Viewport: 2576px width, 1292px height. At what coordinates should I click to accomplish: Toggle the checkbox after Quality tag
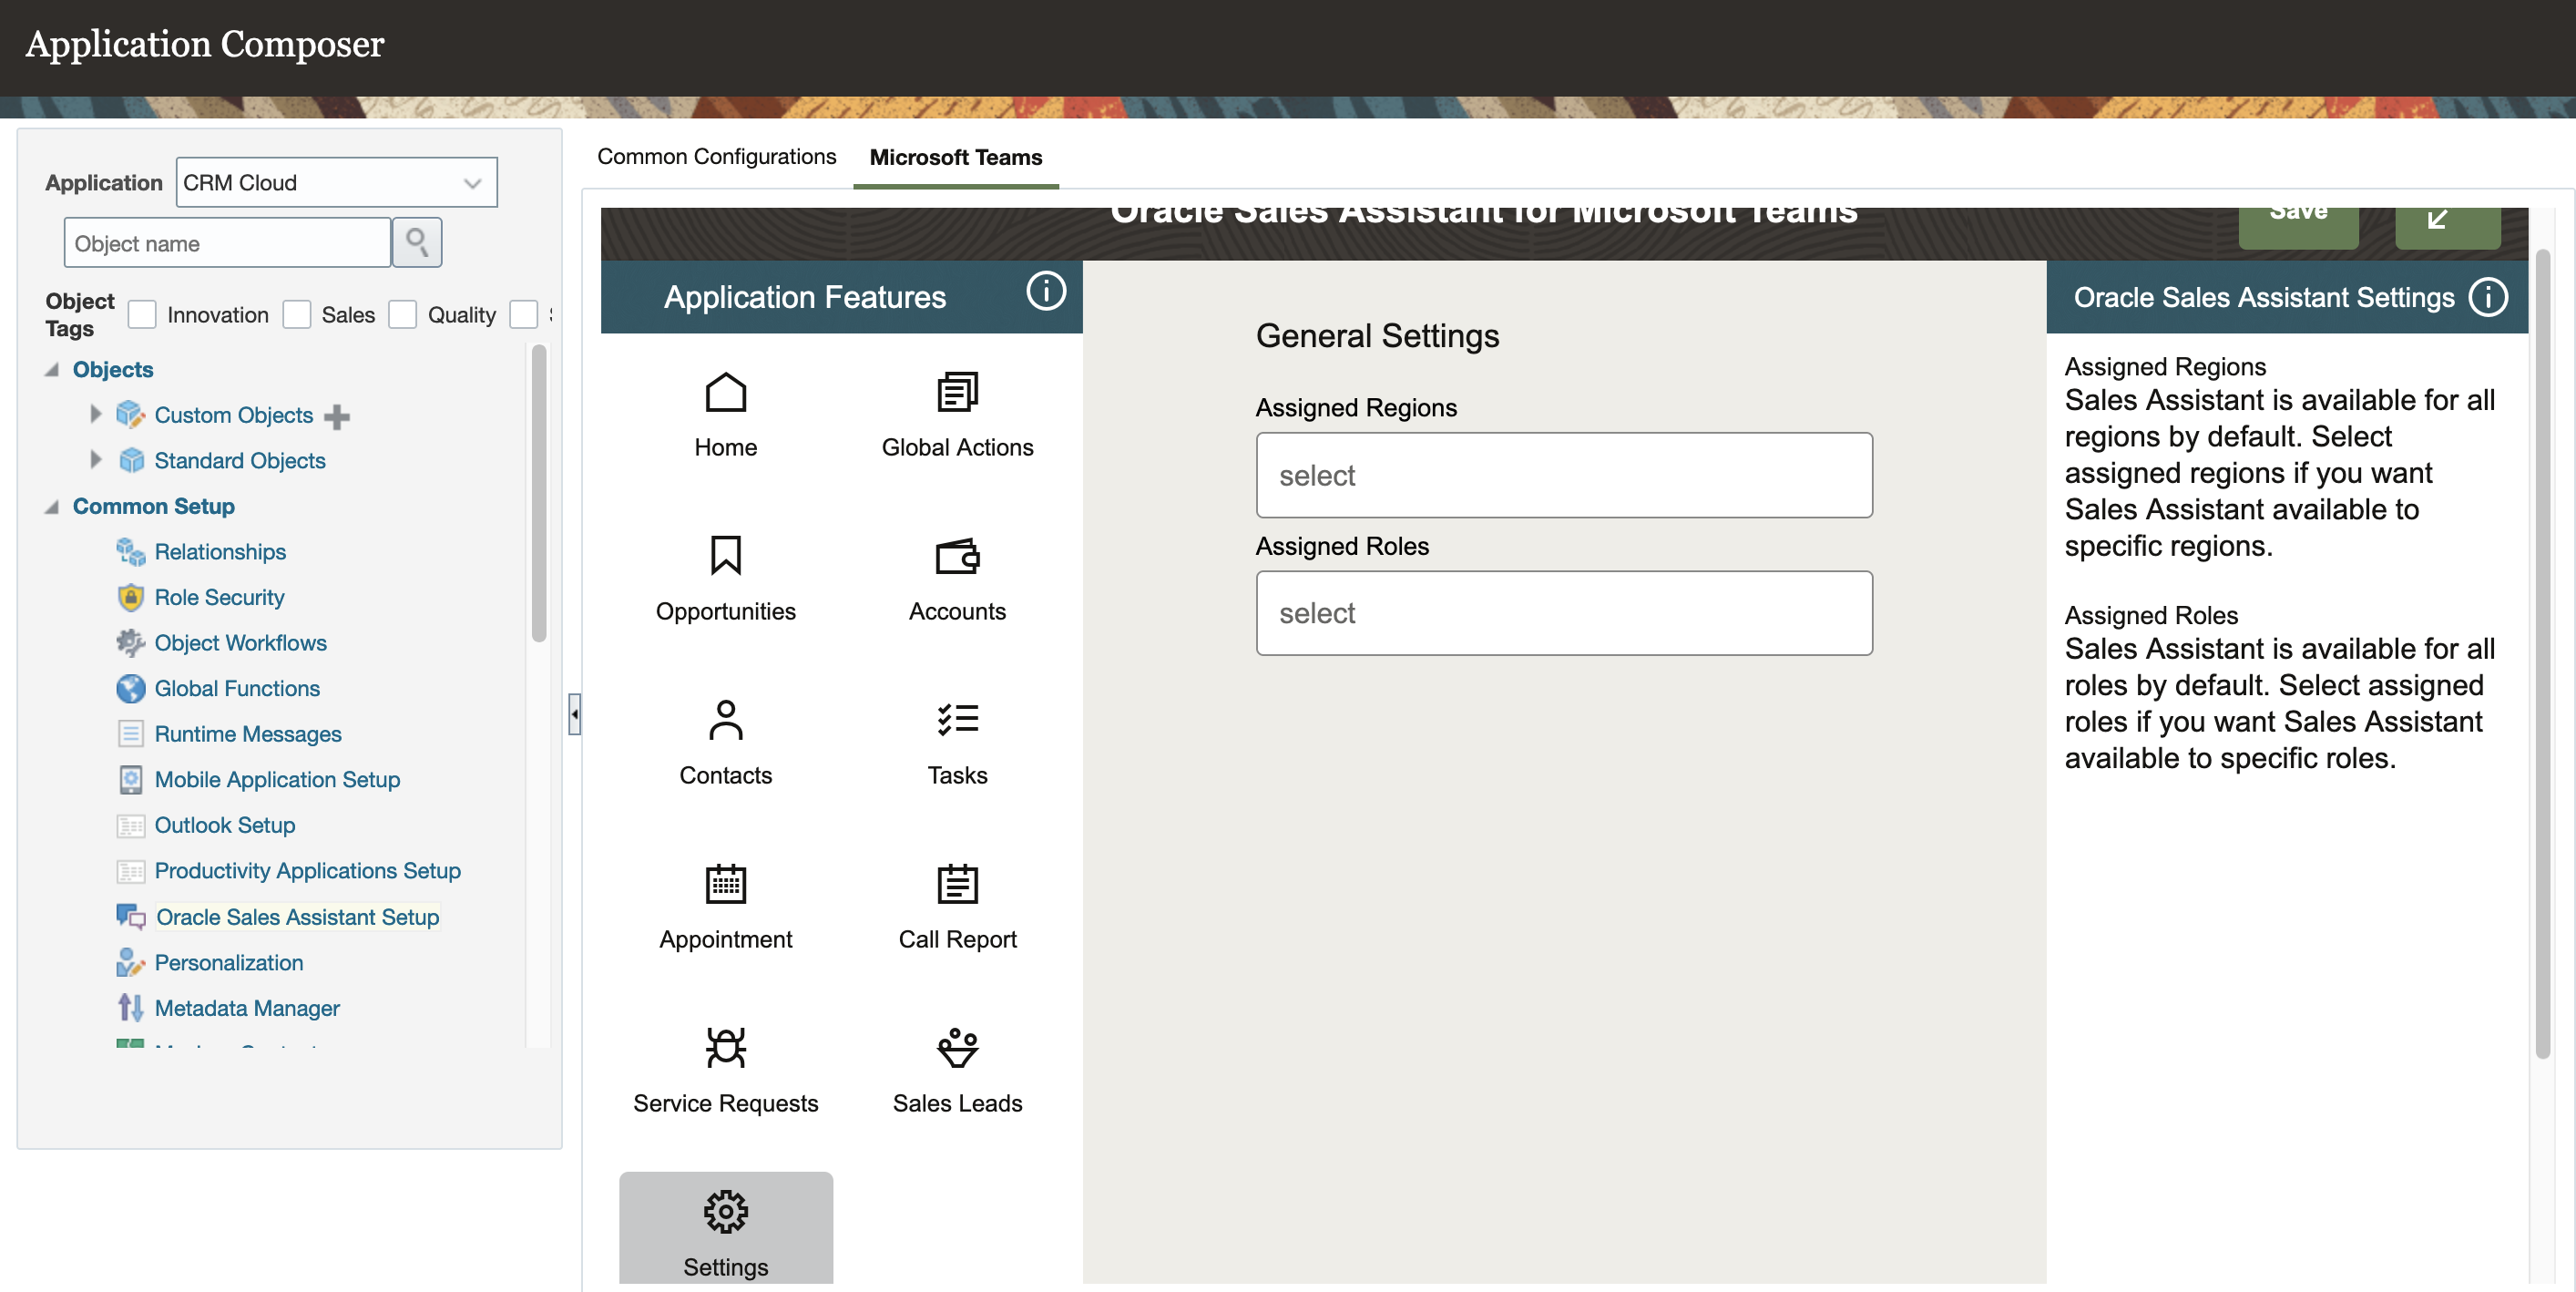tap(523, 314)
